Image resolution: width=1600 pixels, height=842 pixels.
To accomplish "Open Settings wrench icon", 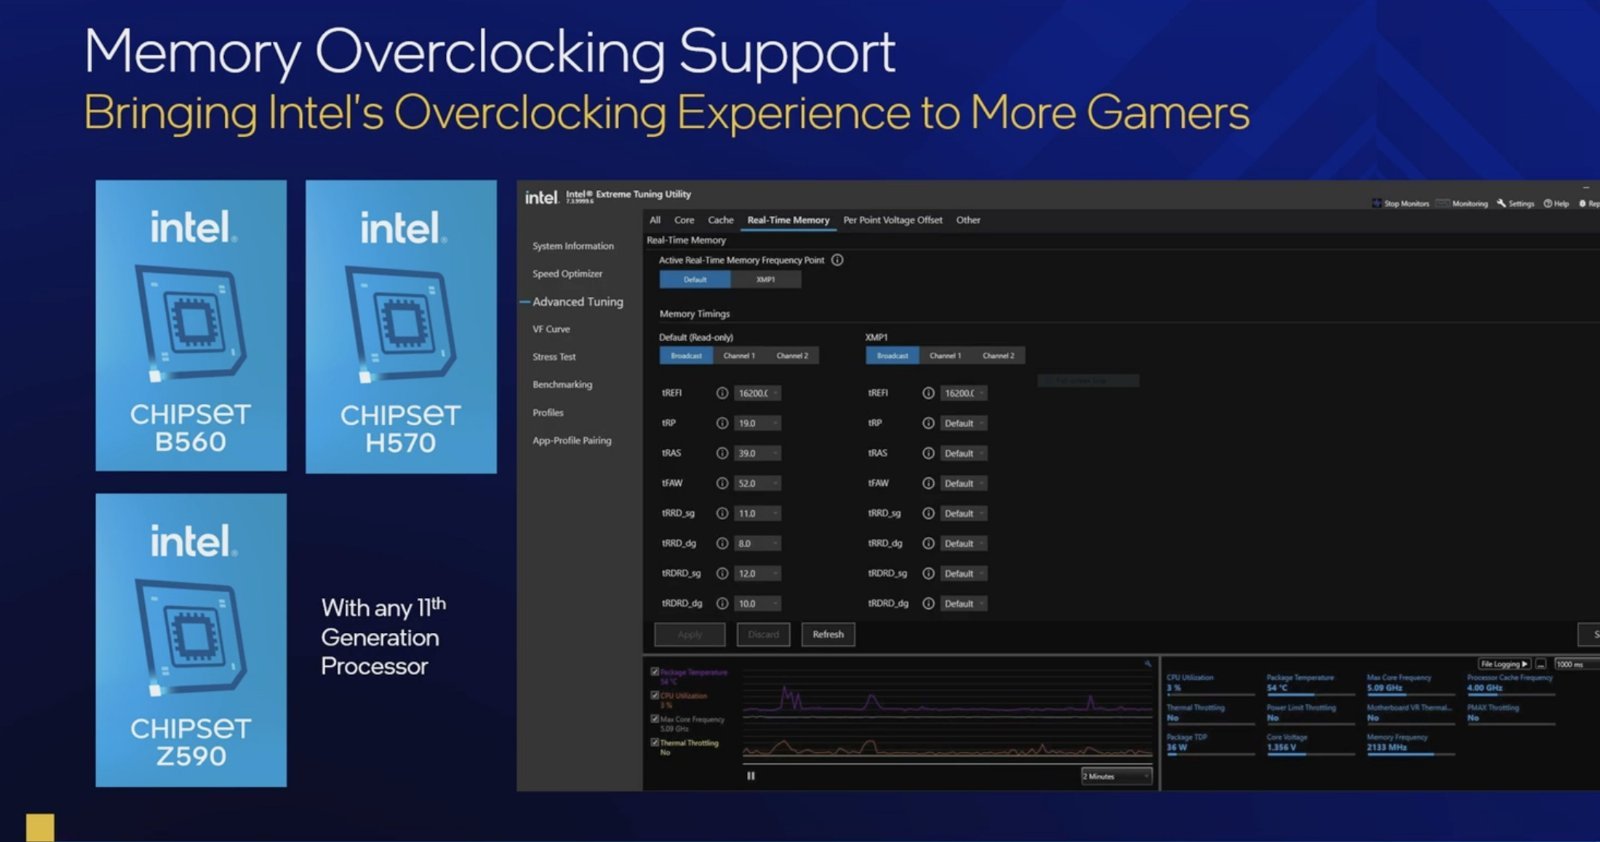I will [x=1501, y=203].
